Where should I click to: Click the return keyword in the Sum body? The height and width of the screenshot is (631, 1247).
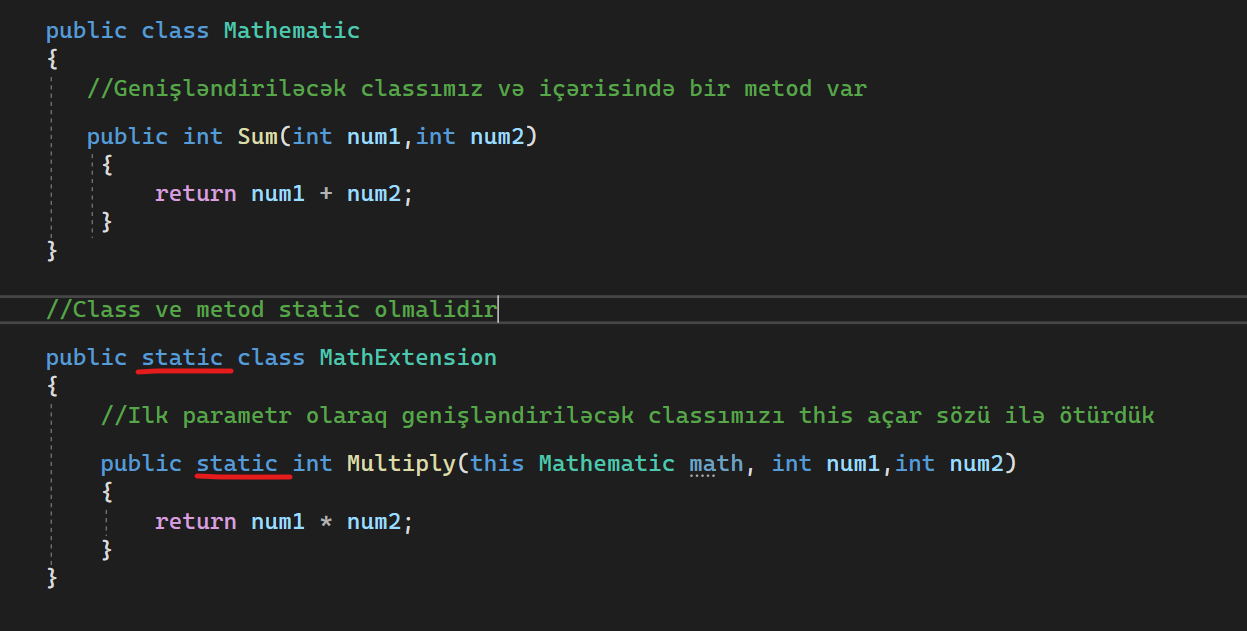coord(195,193)
